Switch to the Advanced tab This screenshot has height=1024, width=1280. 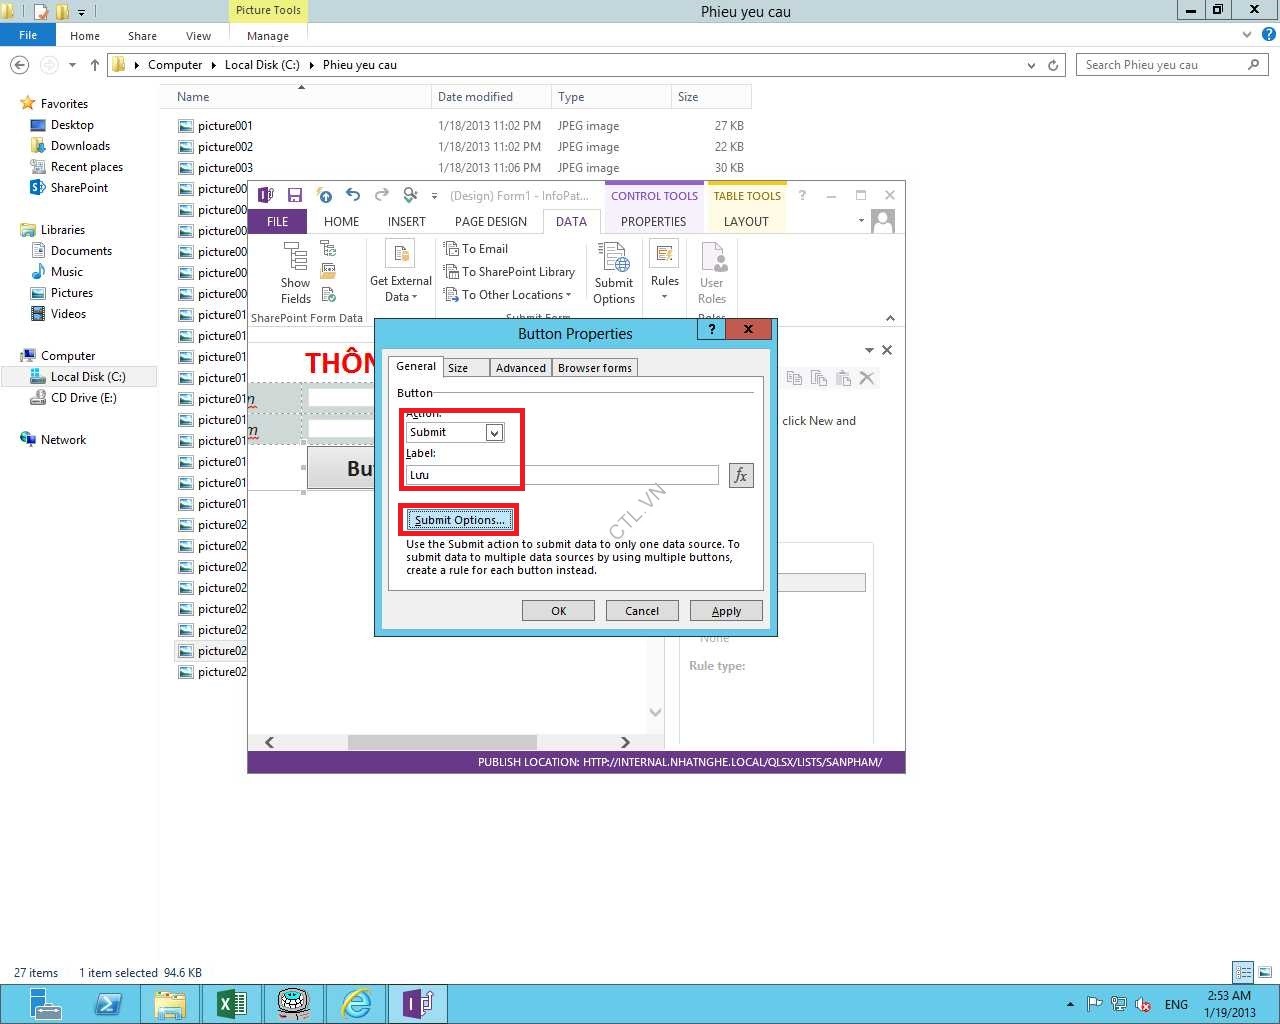(520, 368)
